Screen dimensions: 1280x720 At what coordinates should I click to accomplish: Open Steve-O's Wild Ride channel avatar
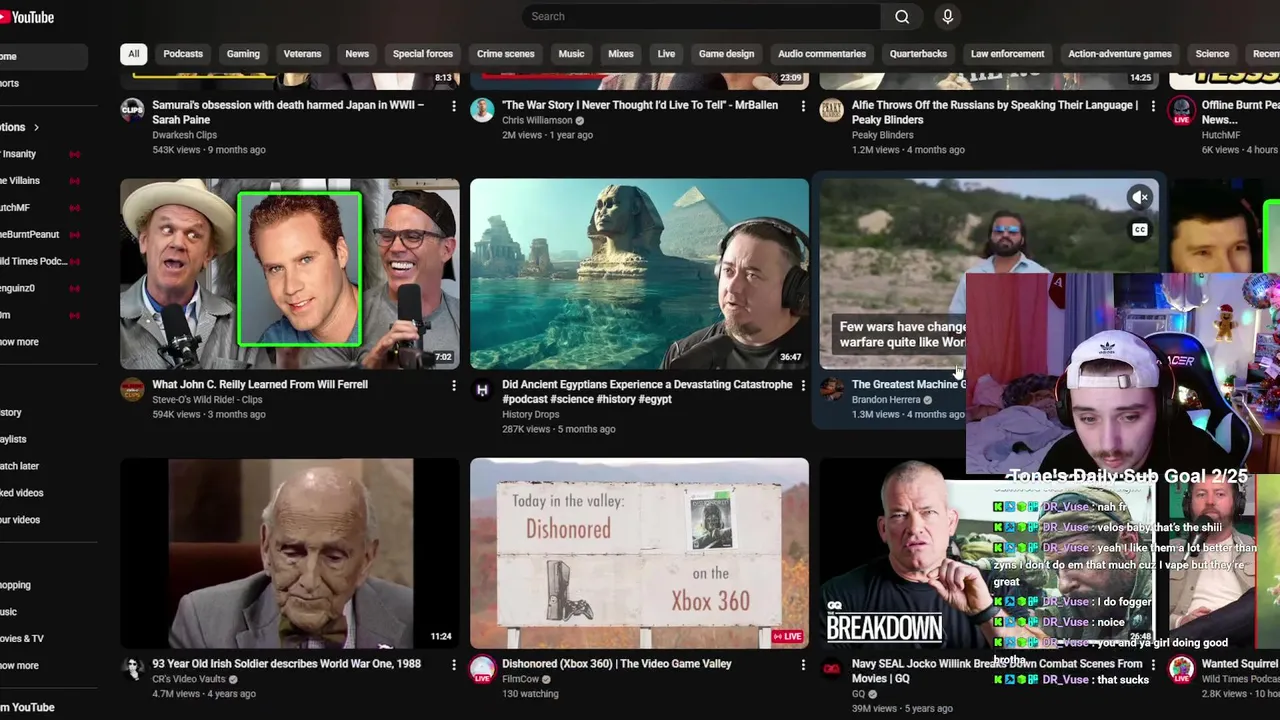pyautogui.click(x=132, y=389)
